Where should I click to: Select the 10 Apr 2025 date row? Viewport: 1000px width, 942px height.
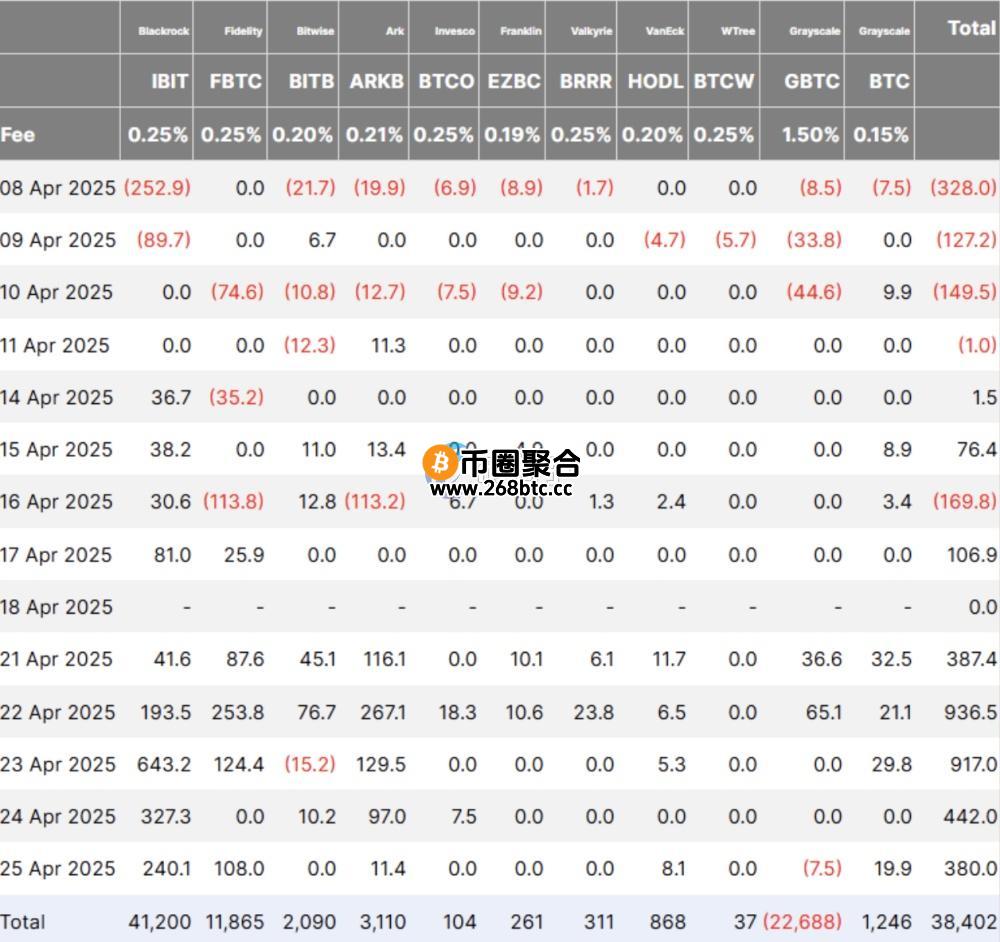pos(57,293)
